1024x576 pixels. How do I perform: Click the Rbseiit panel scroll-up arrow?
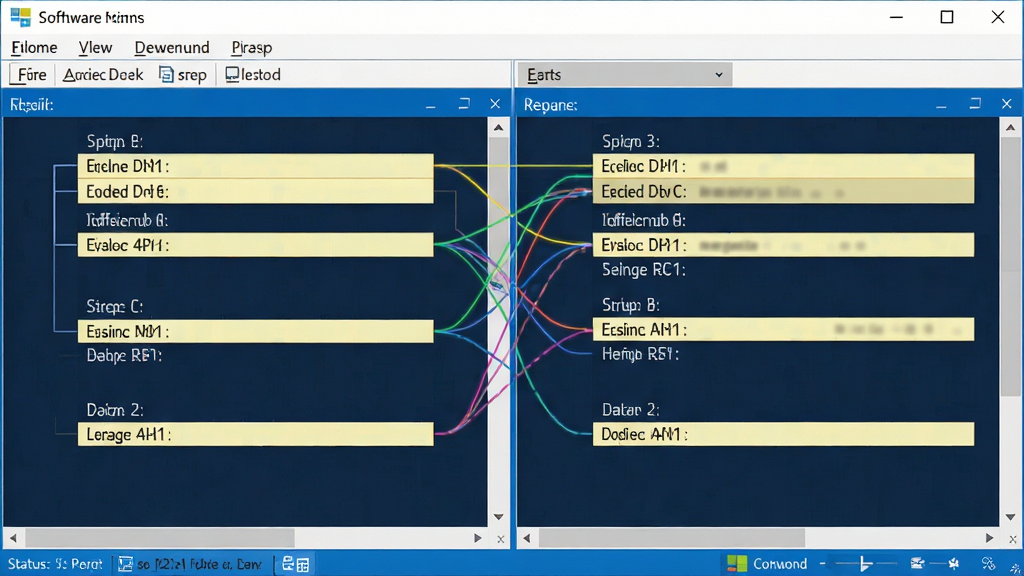[499, 127]
